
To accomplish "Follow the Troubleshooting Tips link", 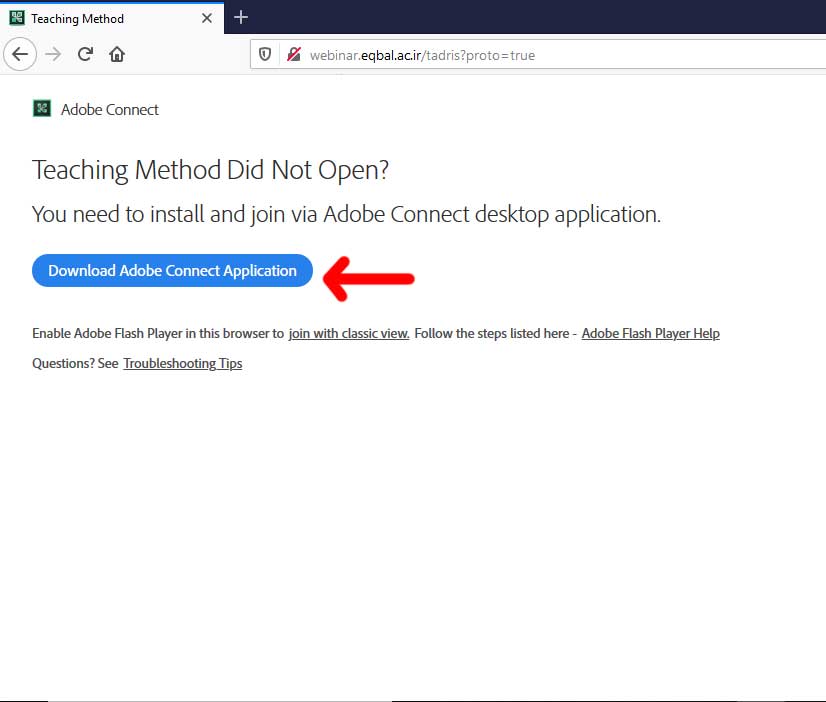I will pyautogui.click(x=182, y=363).
